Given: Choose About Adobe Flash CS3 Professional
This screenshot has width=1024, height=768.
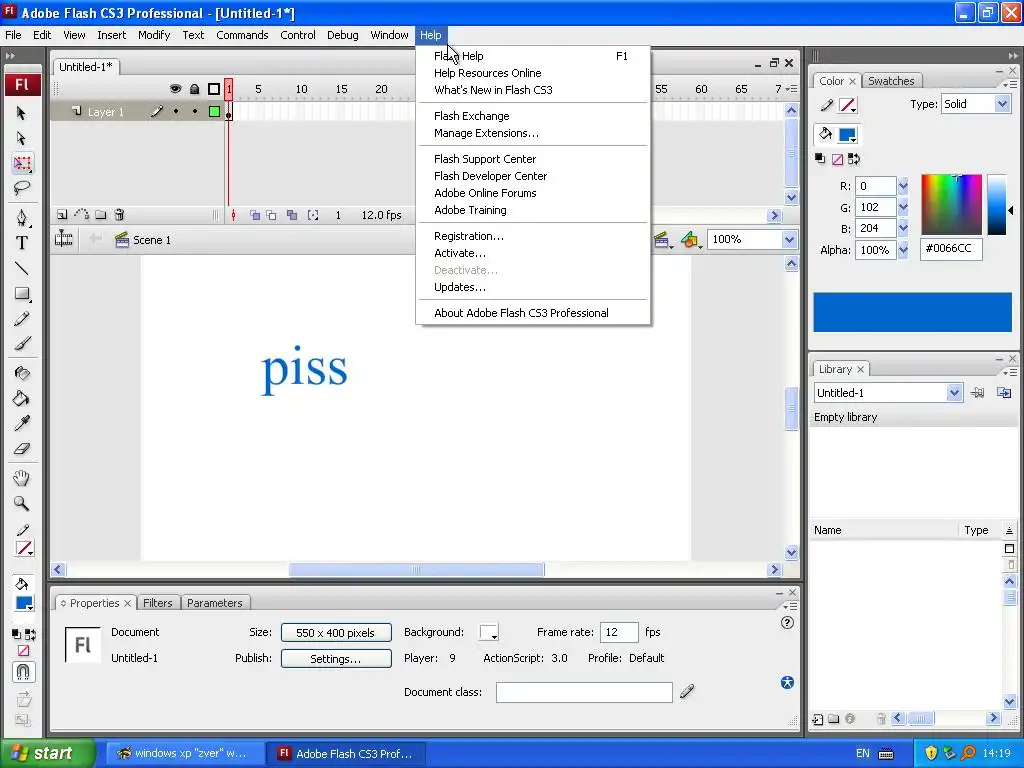Looking at the screenshot, I should point(521,313).
